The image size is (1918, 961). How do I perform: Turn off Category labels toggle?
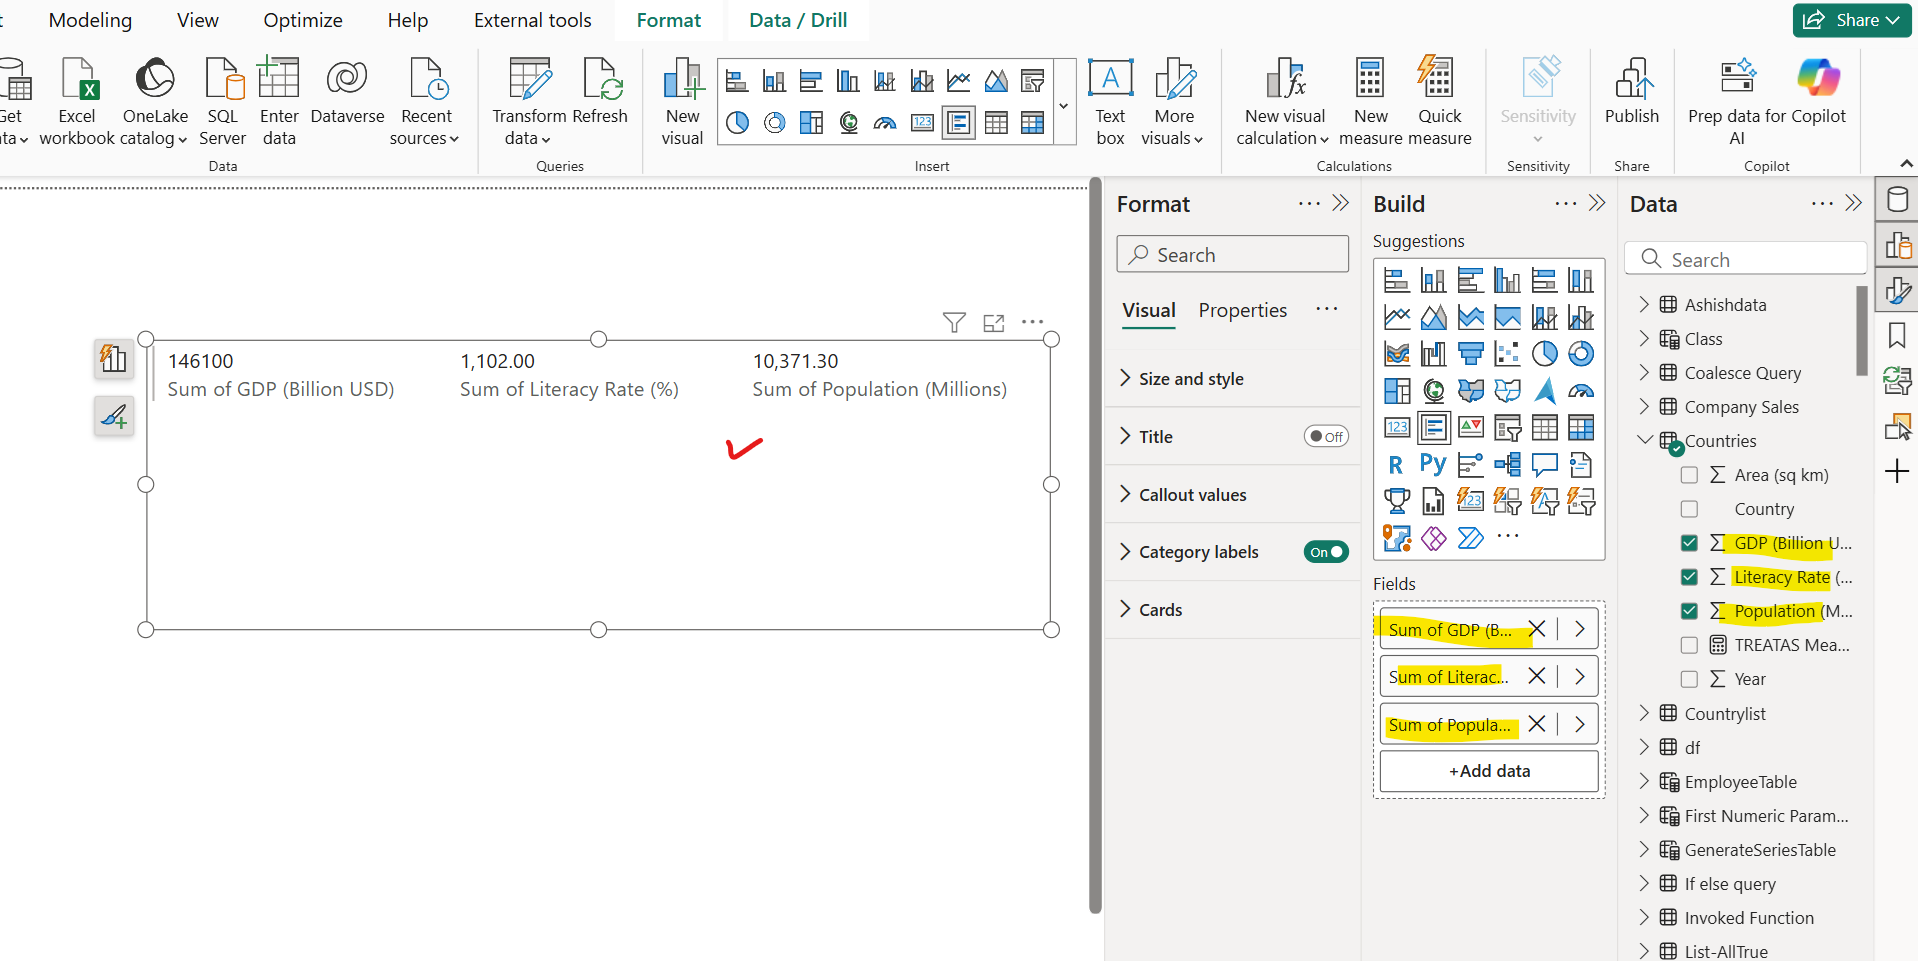pyautogui.click(x=1326, y=552)
